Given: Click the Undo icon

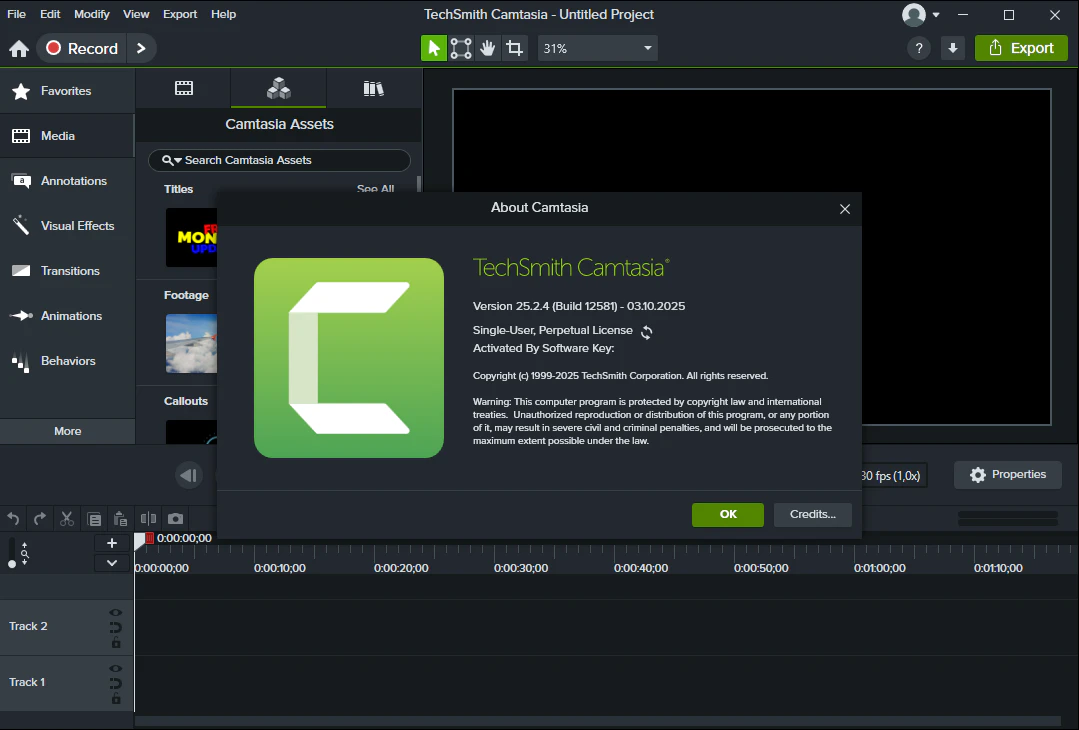Looking at the screenshot, I should (13, 519).
